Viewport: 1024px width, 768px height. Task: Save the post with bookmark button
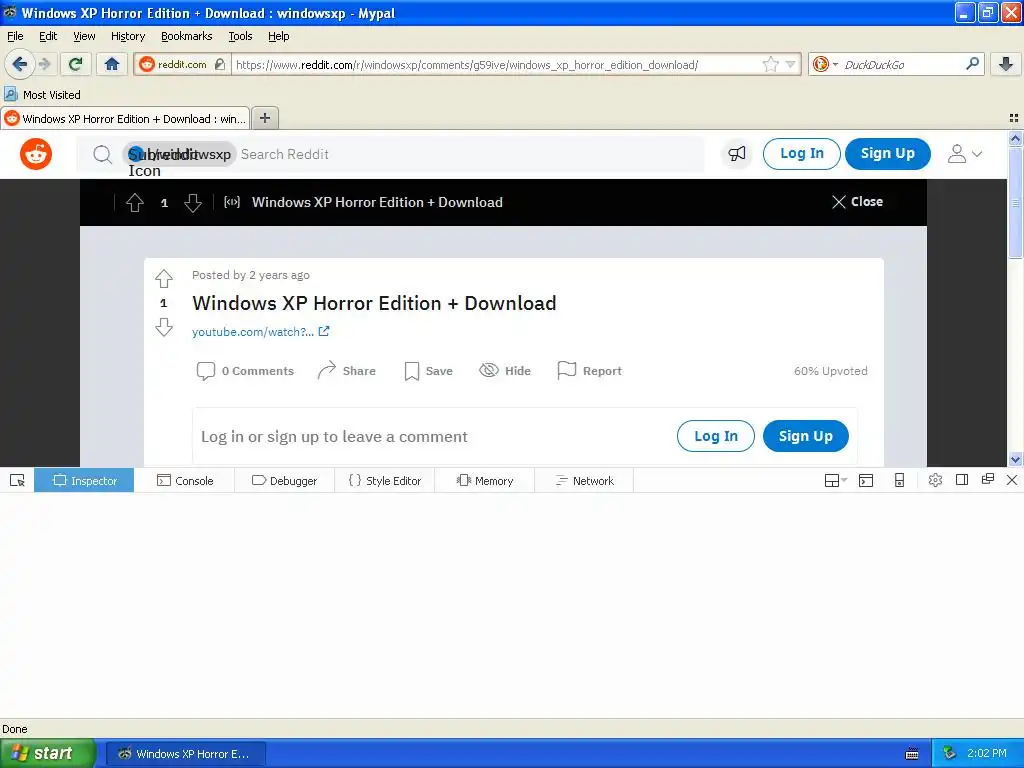click(428, 371)
